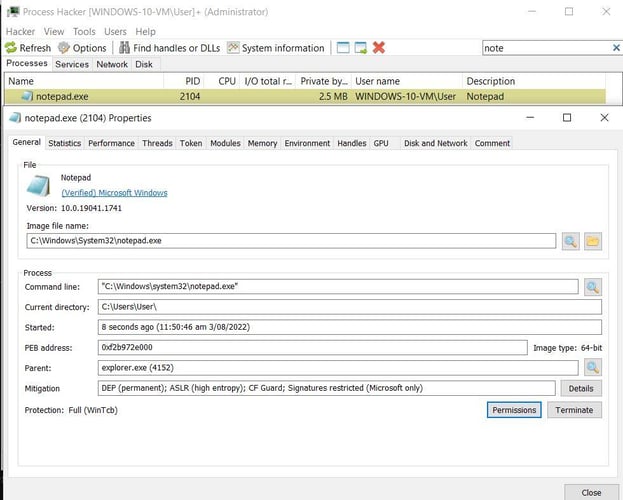Viewport: 623px width, 500px height.
Task: Open System information graph
Action: pyautogui.click(x=276, y=48)
